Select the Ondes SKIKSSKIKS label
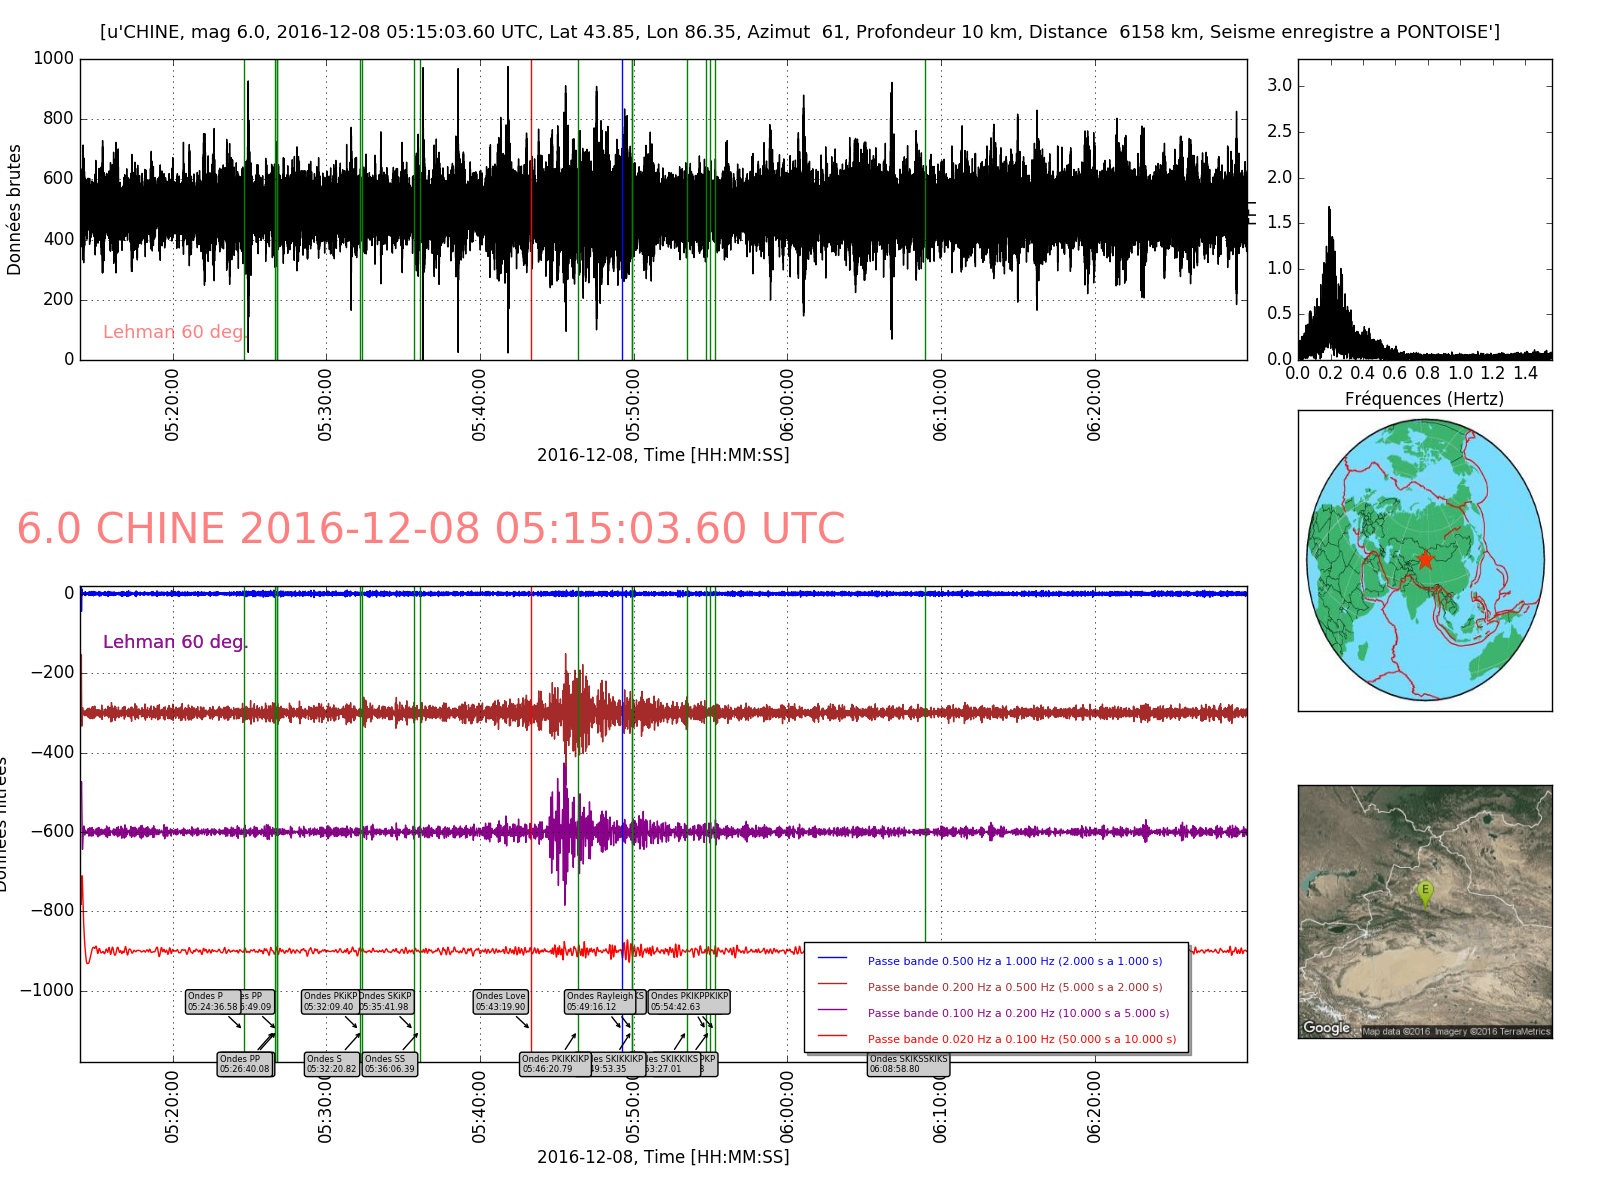 click(908, 1064)
